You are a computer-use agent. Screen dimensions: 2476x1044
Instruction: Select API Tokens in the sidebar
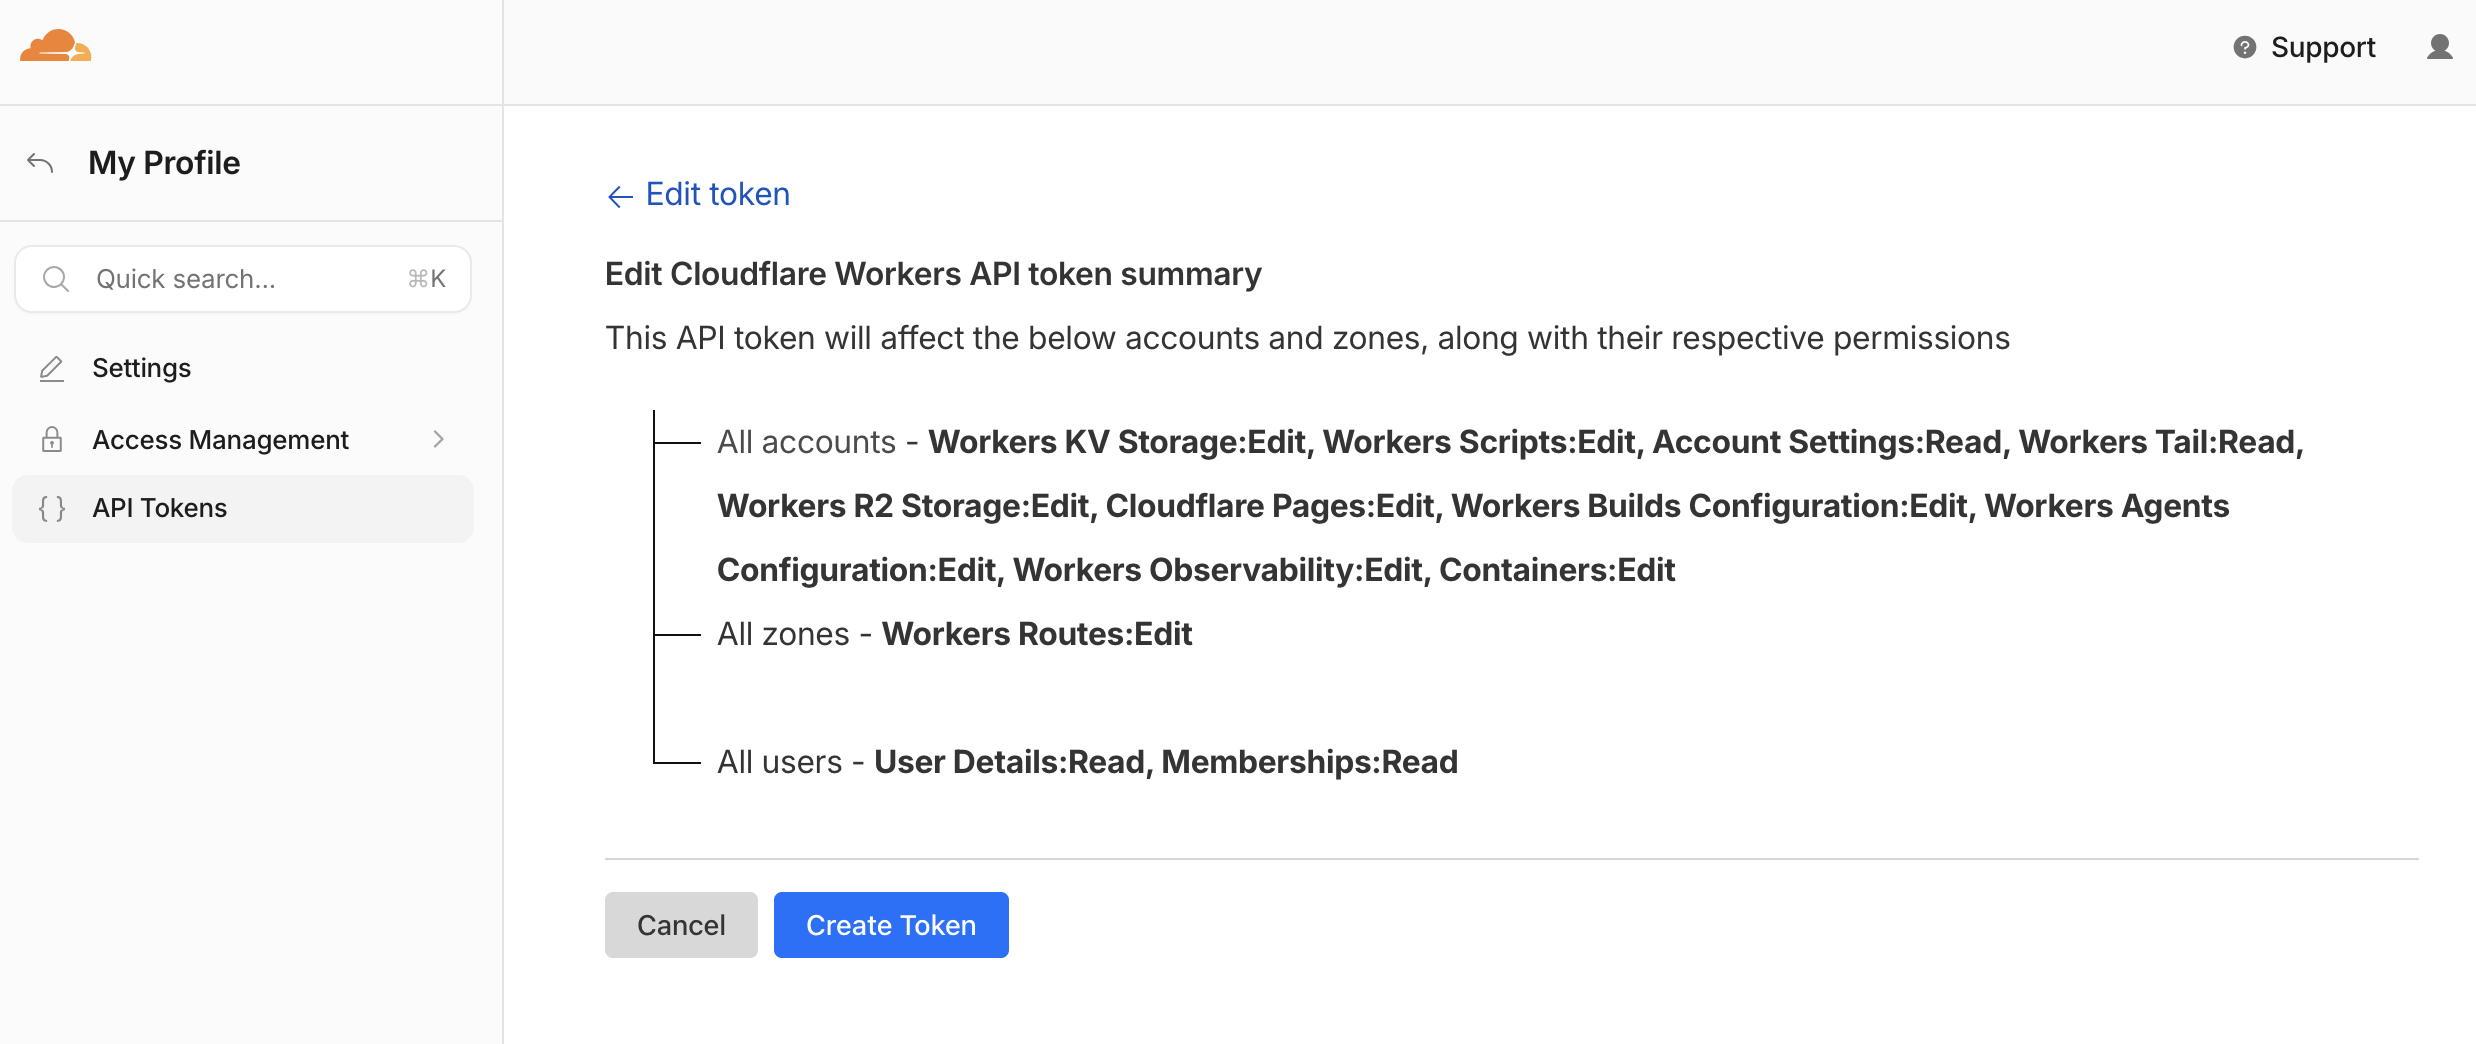click(243, 508)
